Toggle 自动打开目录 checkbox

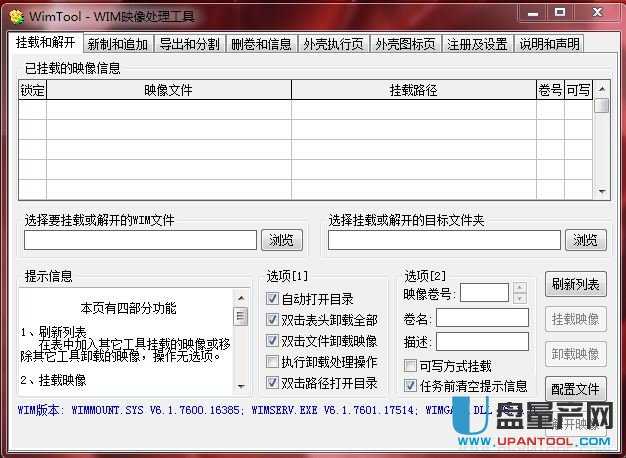click(273, 299)
